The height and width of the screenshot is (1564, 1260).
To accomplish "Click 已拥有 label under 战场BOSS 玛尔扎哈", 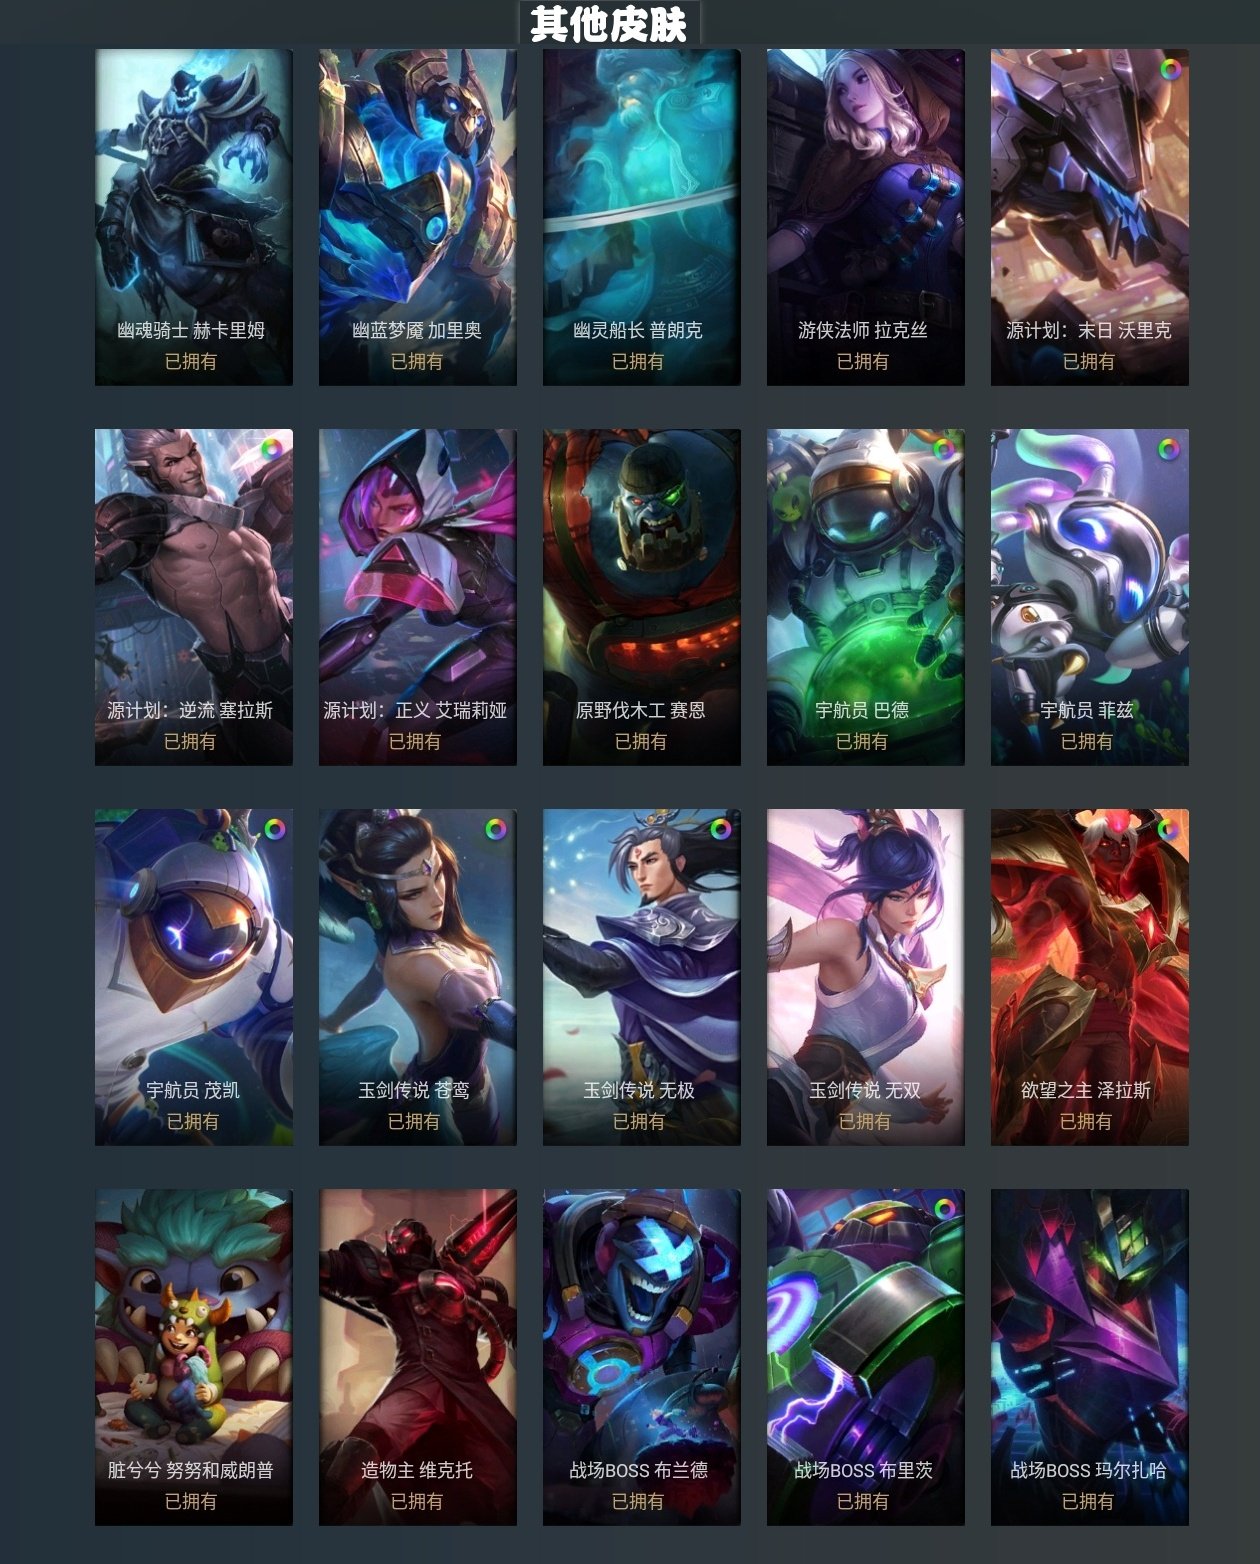I will [1088, 1501].
